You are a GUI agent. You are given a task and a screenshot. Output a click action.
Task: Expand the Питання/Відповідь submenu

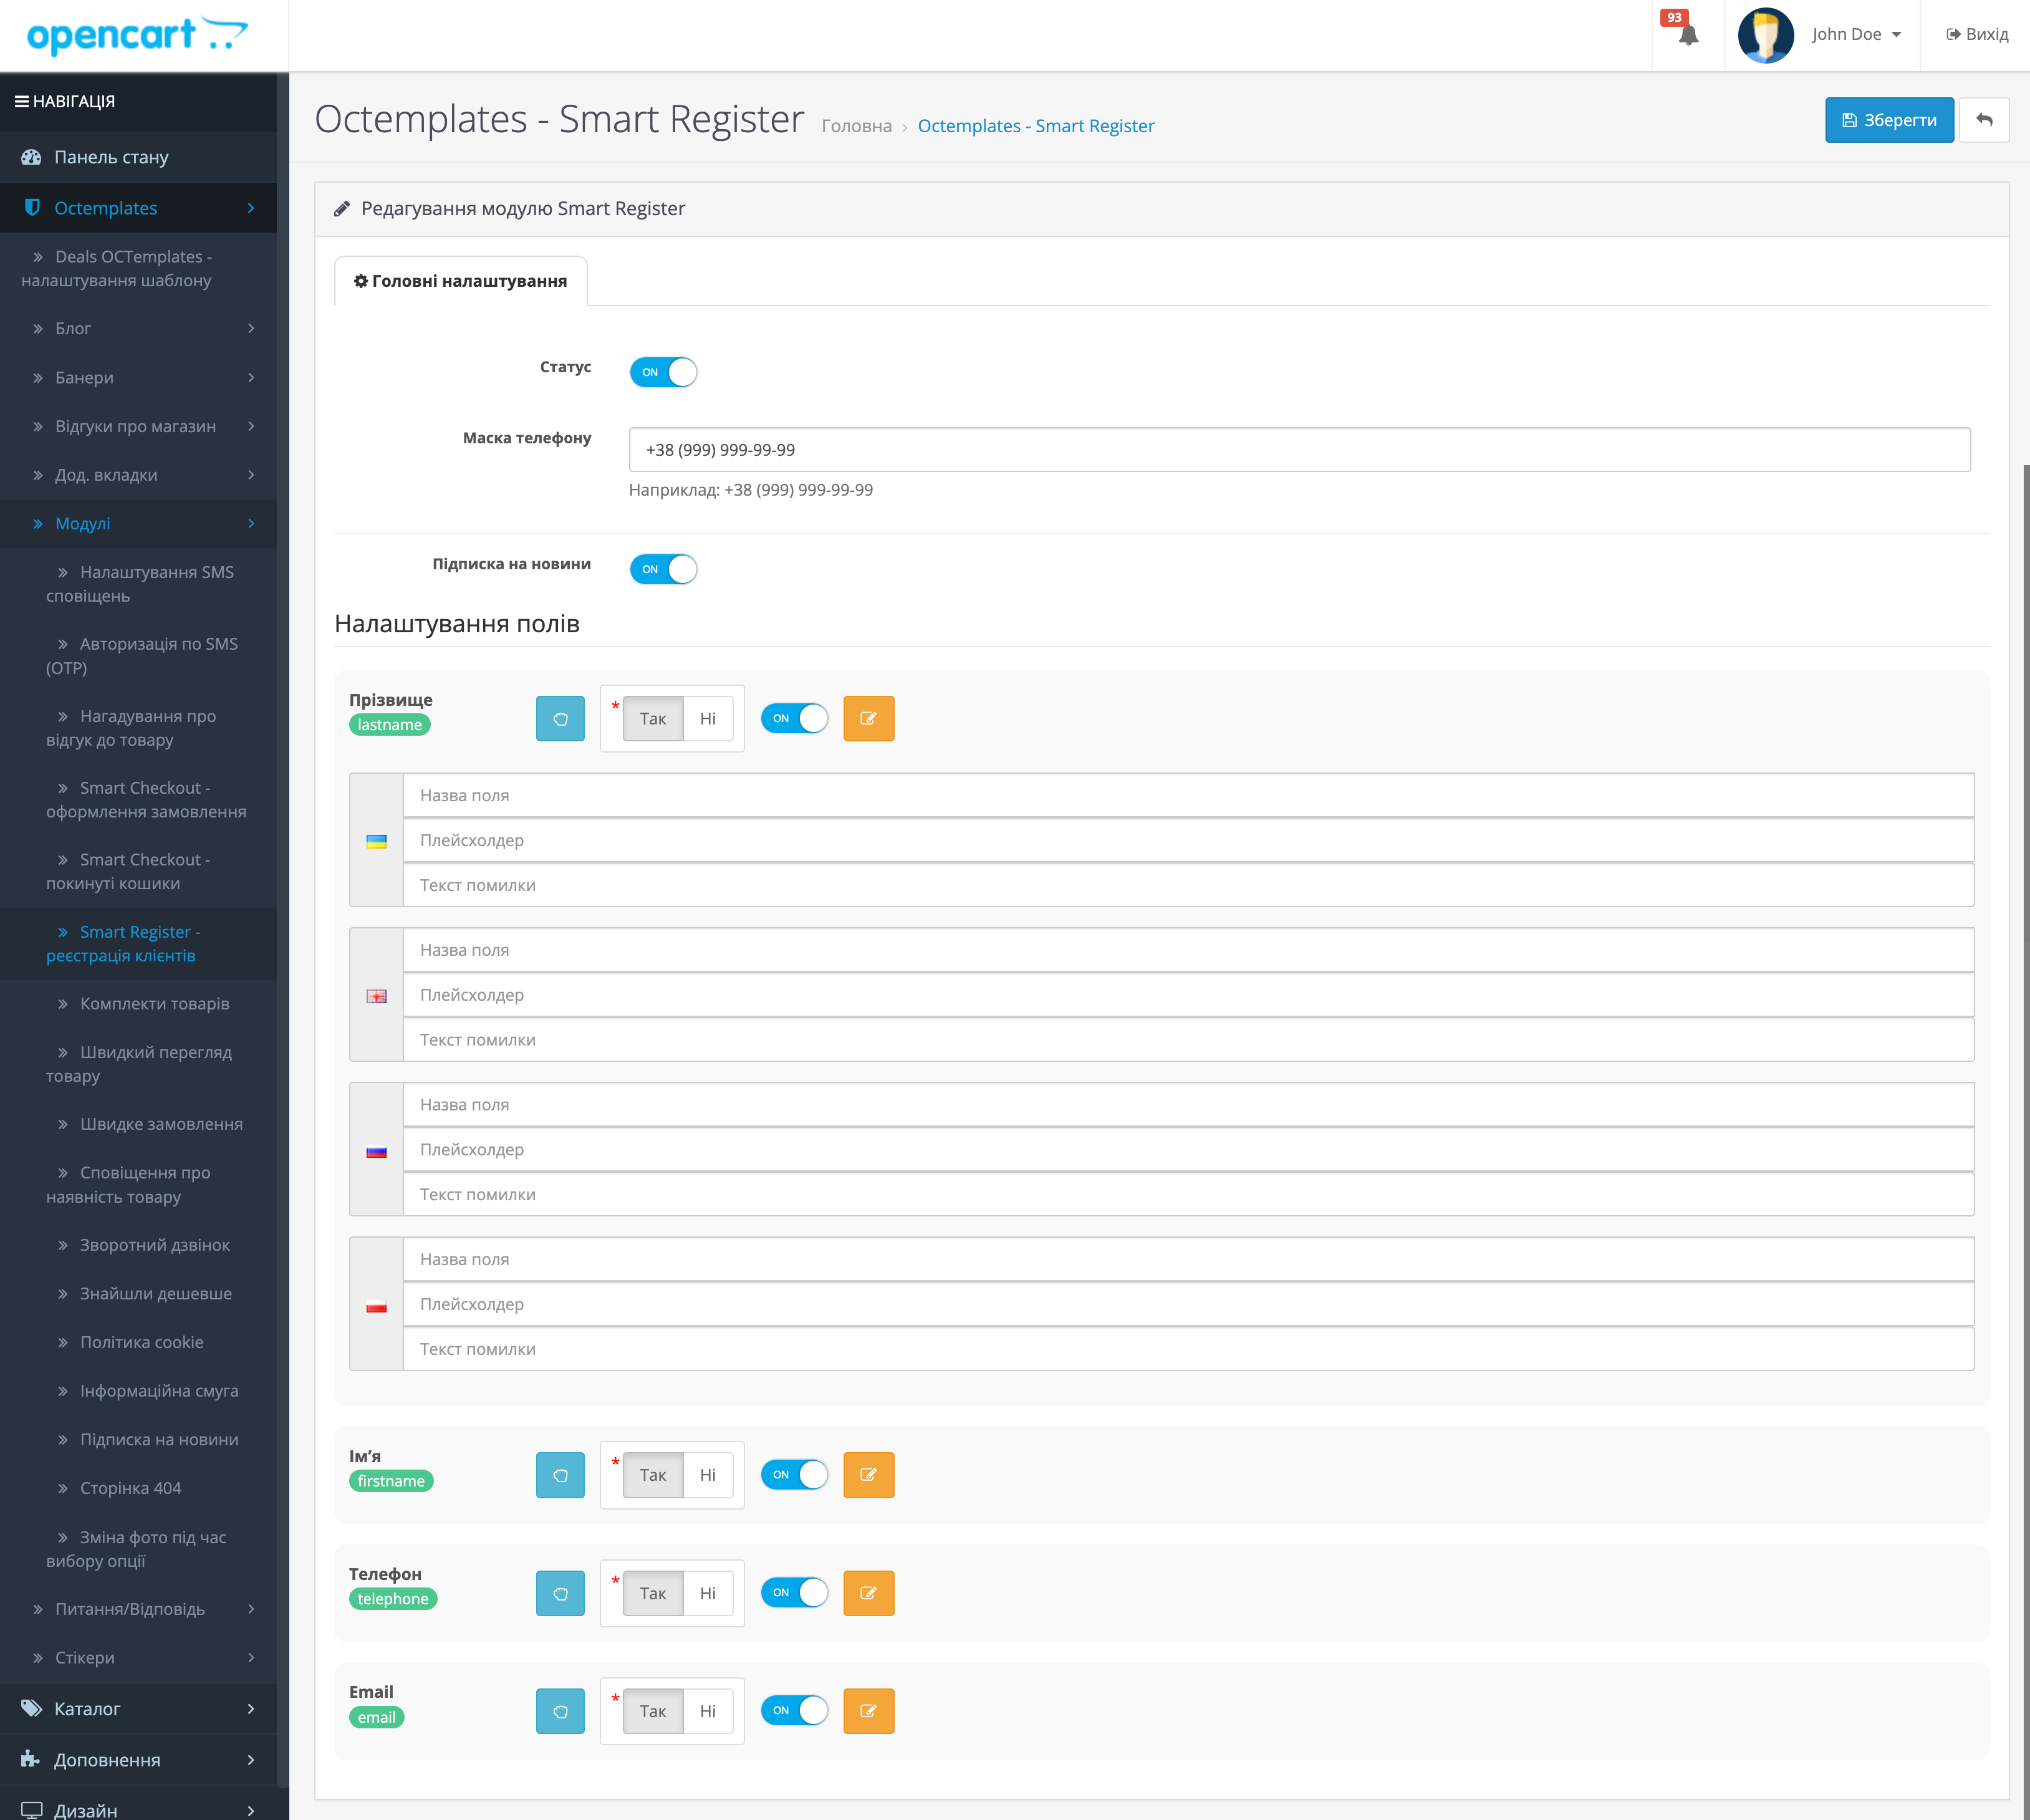point(138,1609)
